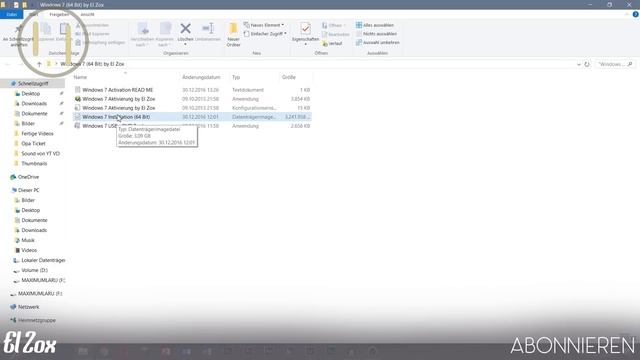
Task: Open the Neues Element dropdown
Action: click(264, 25)
